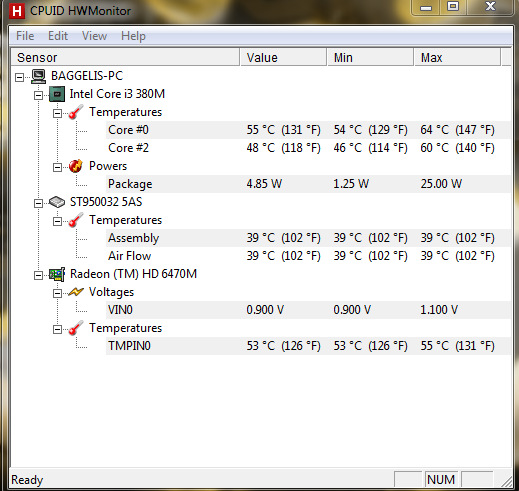Collapse the Voltages group
519x491 pixels.
(57, 293)
